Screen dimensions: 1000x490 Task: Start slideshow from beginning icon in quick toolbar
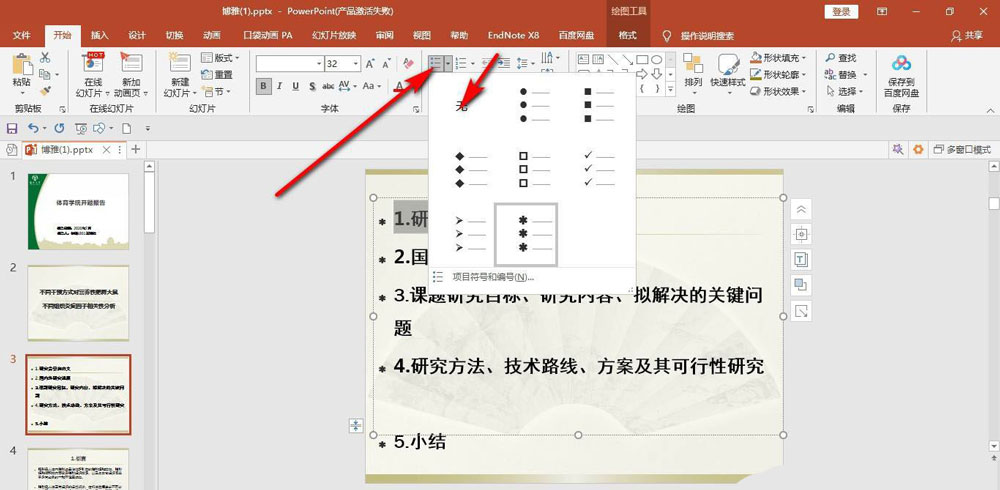click(81, 128)
